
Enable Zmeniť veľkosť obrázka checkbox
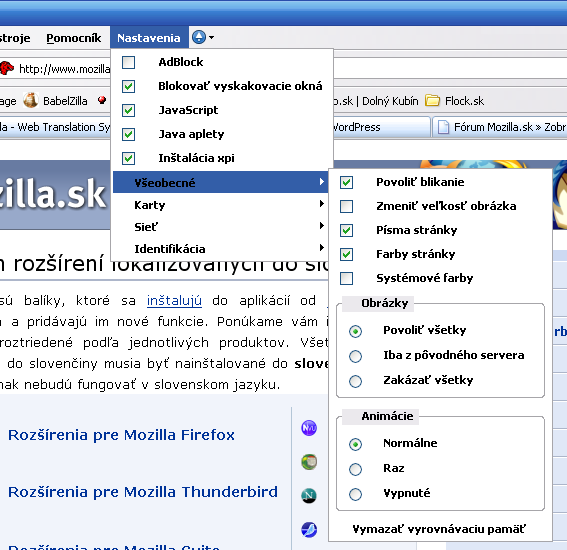click(x=346, y=206)
